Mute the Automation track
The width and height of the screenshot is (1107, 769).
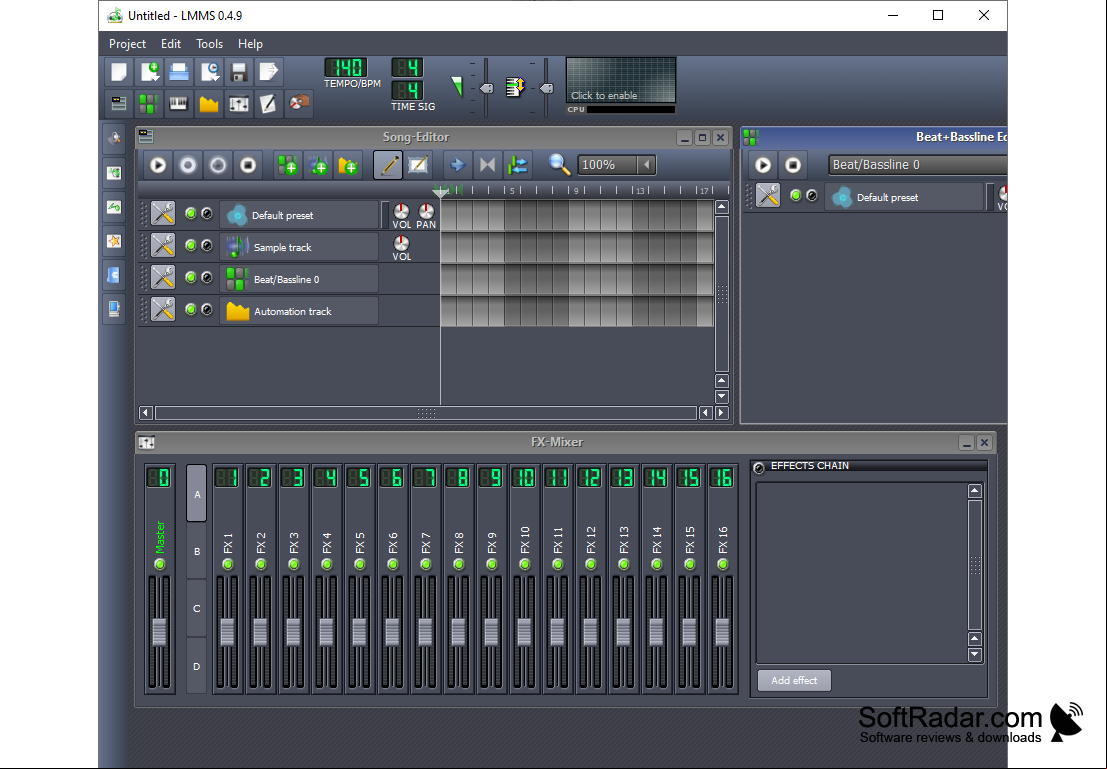coord(191,309)
